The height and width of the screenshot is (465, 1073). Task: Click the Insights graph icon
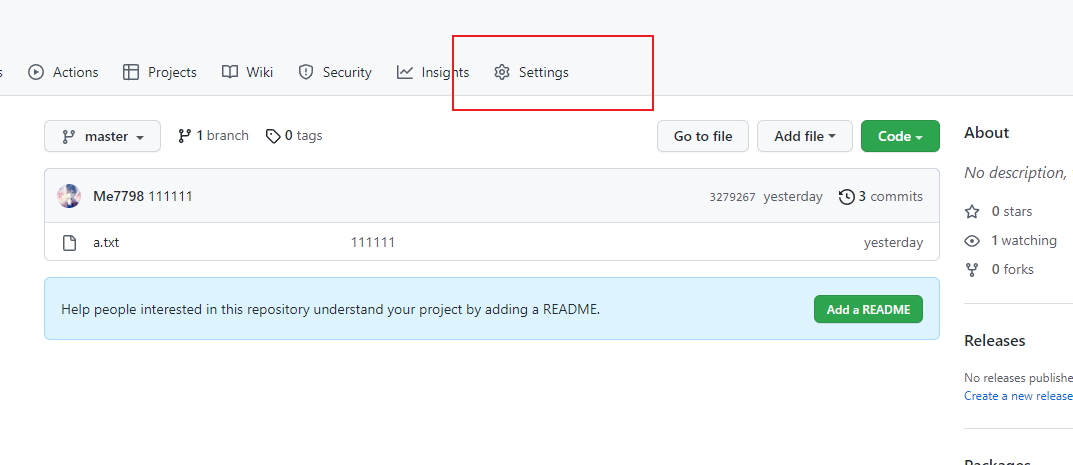coord(405,72)
